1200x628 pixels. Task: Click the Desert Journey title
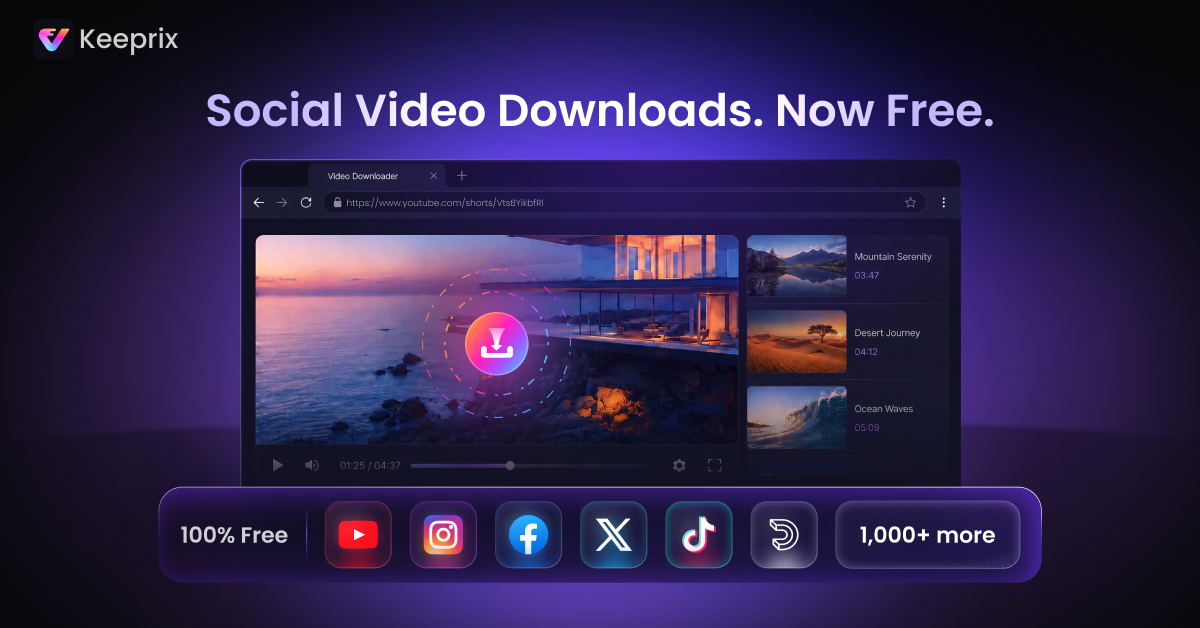pos(887,333)
